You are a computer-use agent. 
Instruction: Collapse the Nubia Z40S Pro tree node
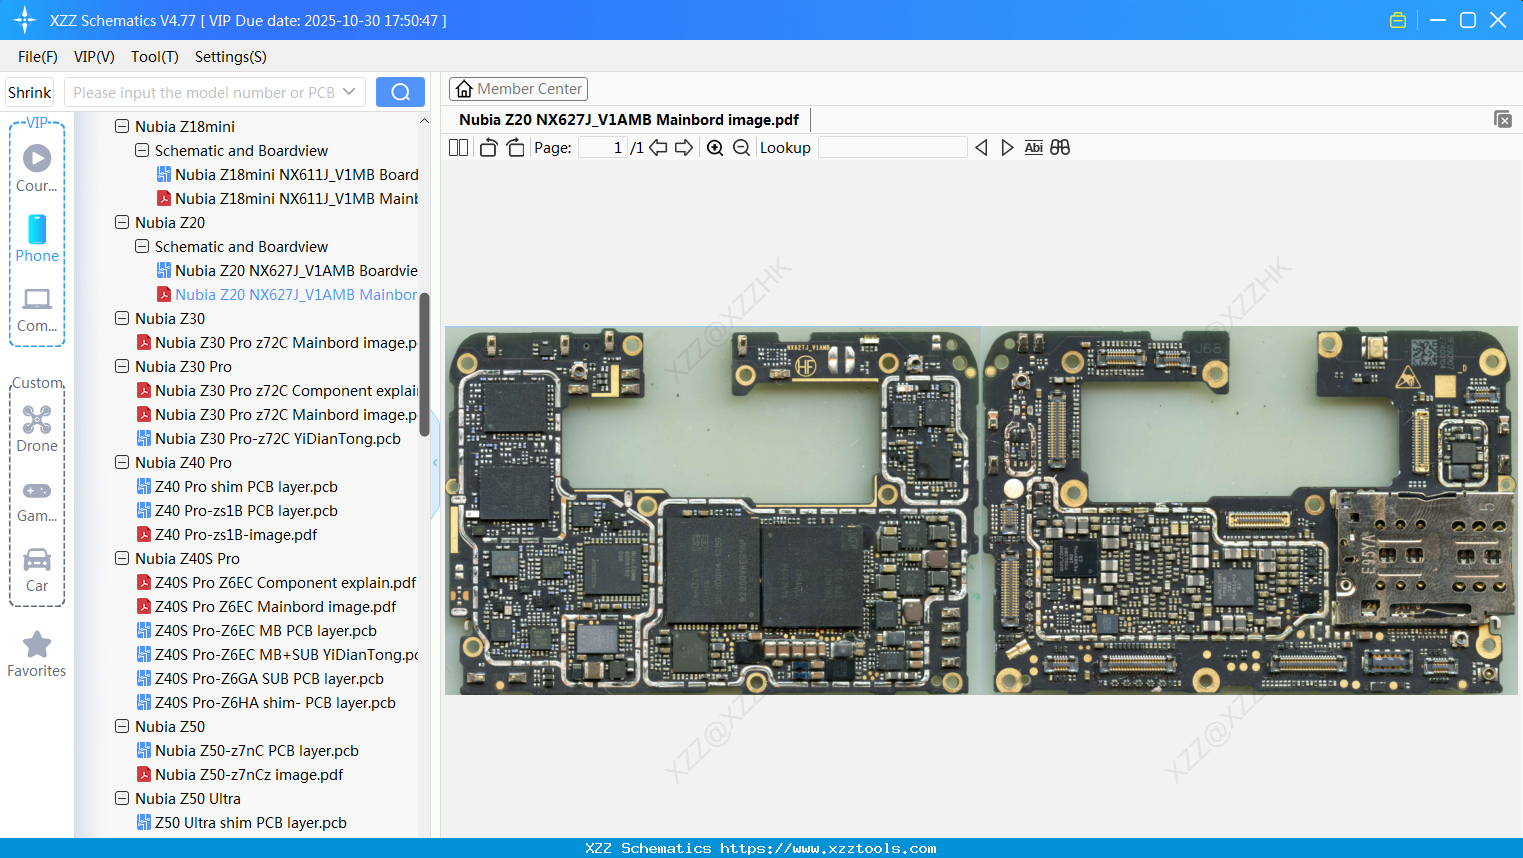click(122, 558)
